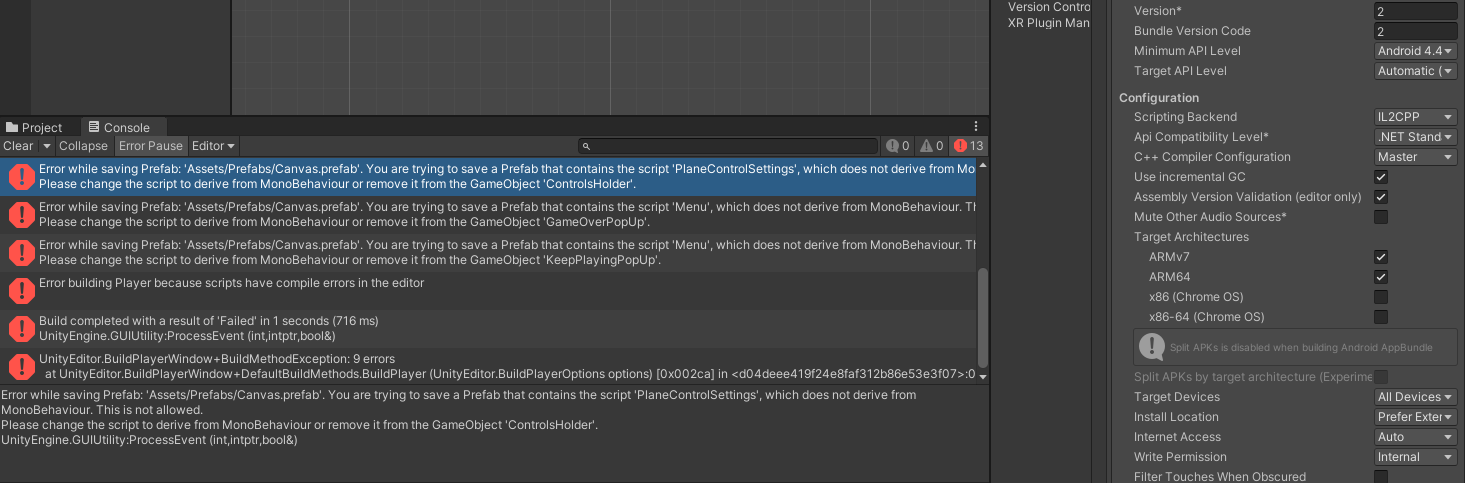Click the Version field in Player settings

coord(1416,11)
